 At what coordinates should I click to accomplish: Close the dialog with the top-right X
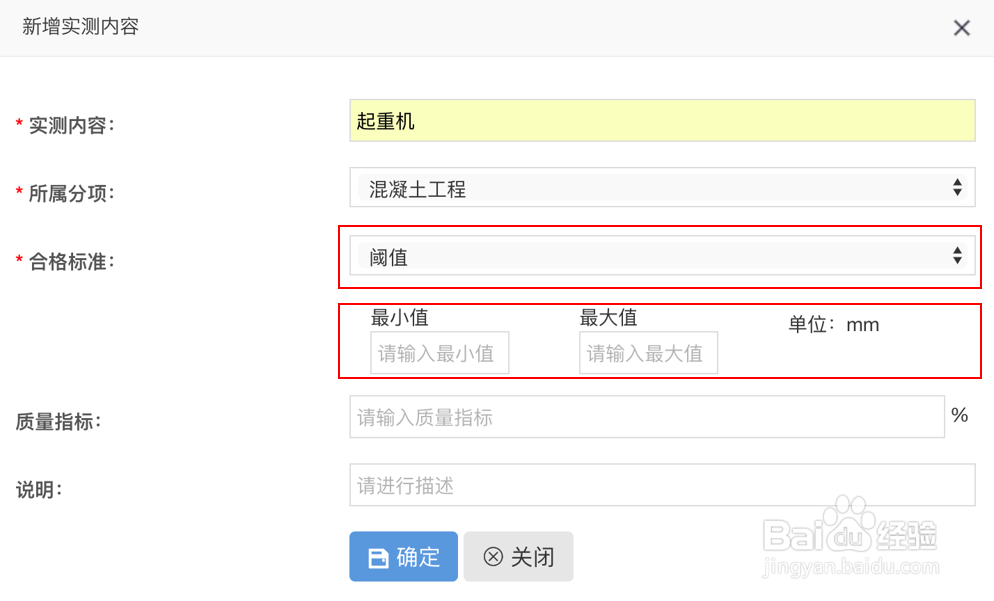click(x=961, y=28)
